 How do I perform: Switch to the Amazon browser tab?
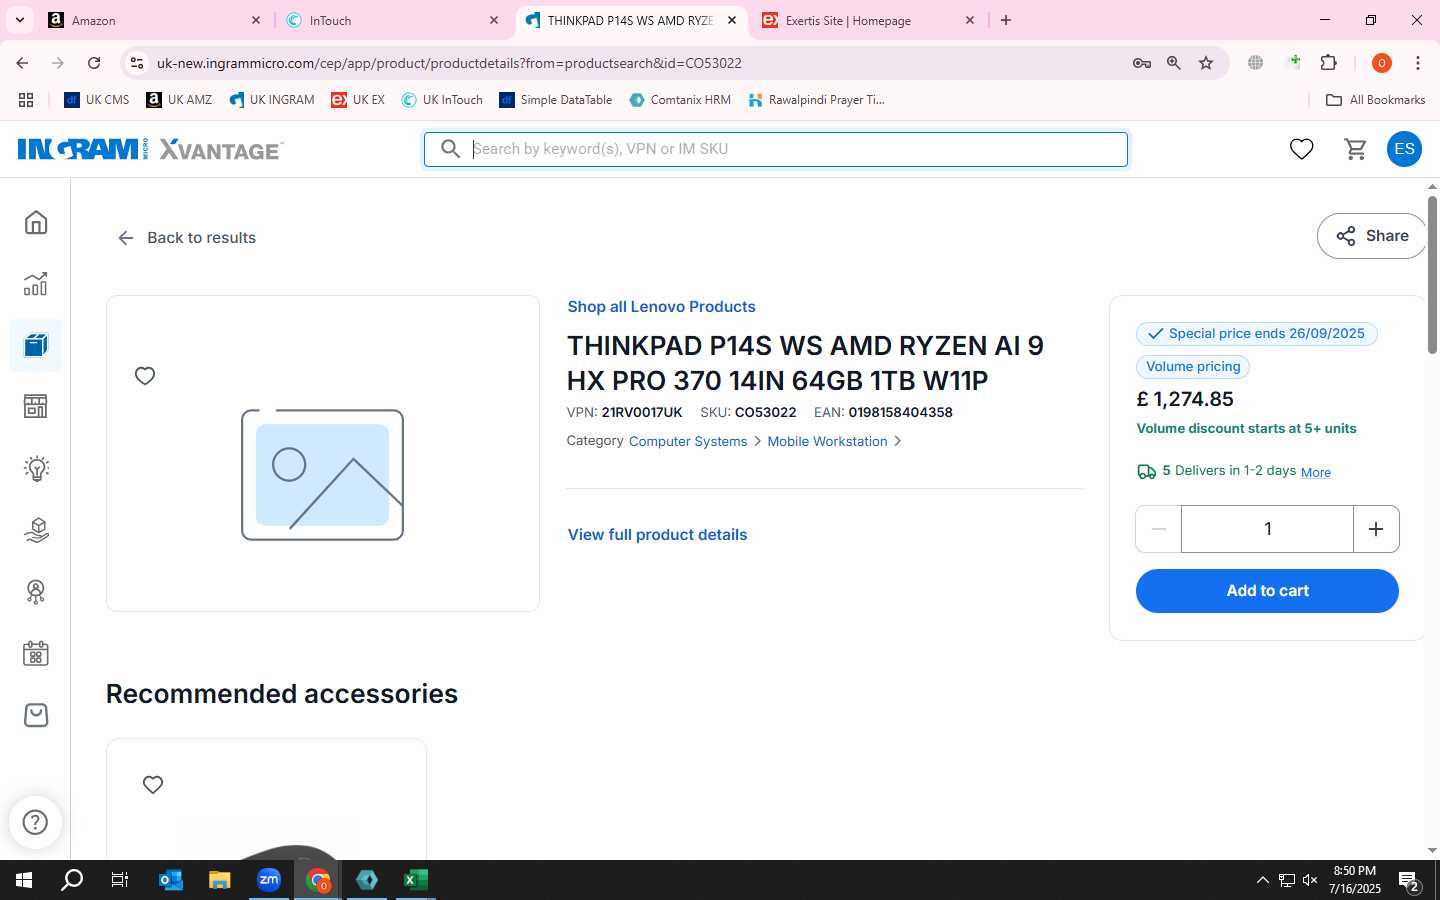[x=156, y=20]
